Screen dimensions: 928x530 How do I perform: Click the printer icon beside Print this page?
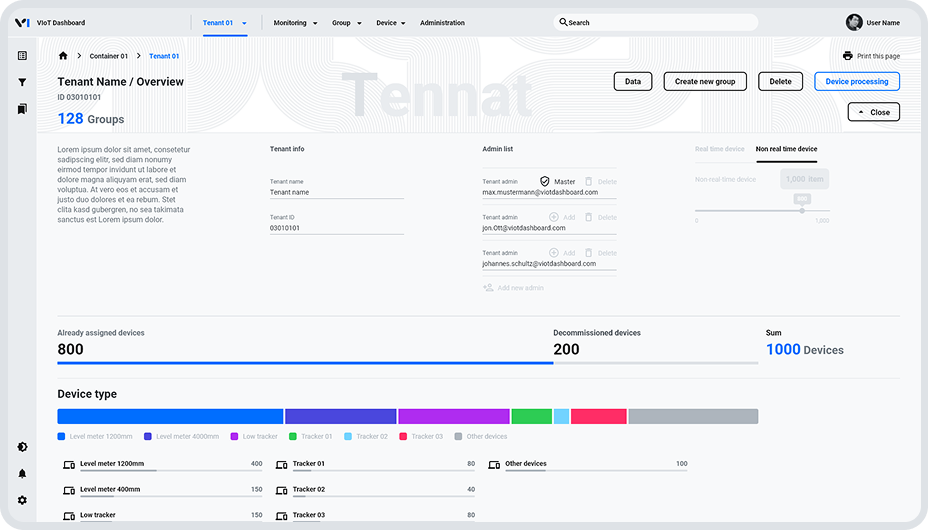click(847, 56)
